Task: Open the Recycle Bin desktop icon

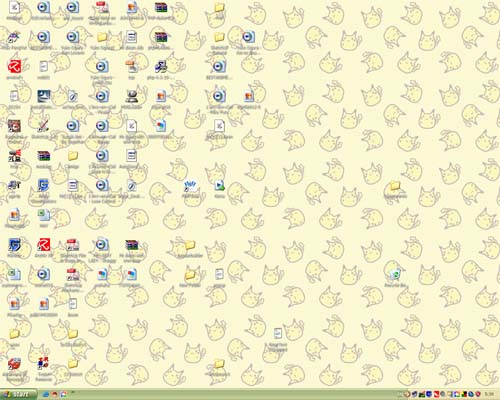Action: click(x=395, y=275)
